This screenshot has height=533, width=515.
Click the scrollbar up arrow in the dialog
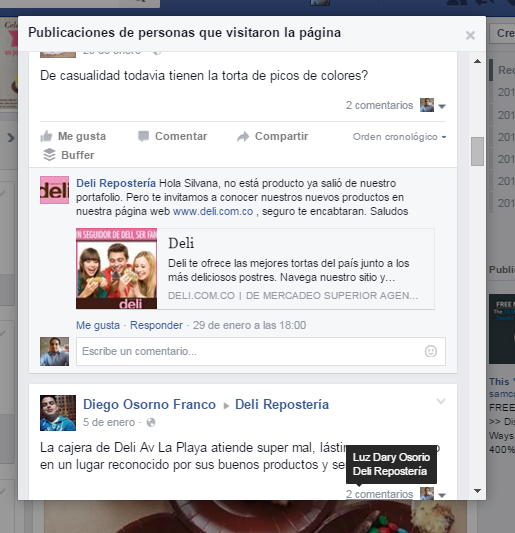[477, 61]
